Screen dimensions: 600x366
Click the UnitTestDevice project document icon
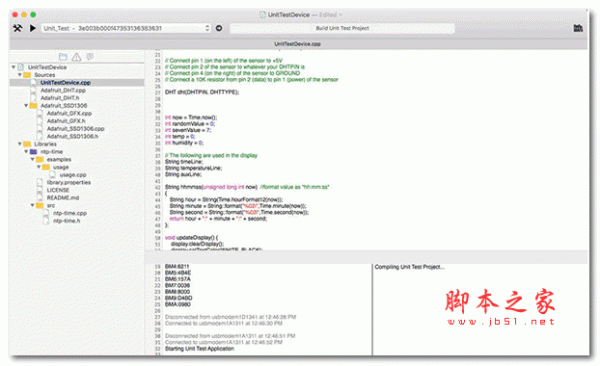(21, 67)
